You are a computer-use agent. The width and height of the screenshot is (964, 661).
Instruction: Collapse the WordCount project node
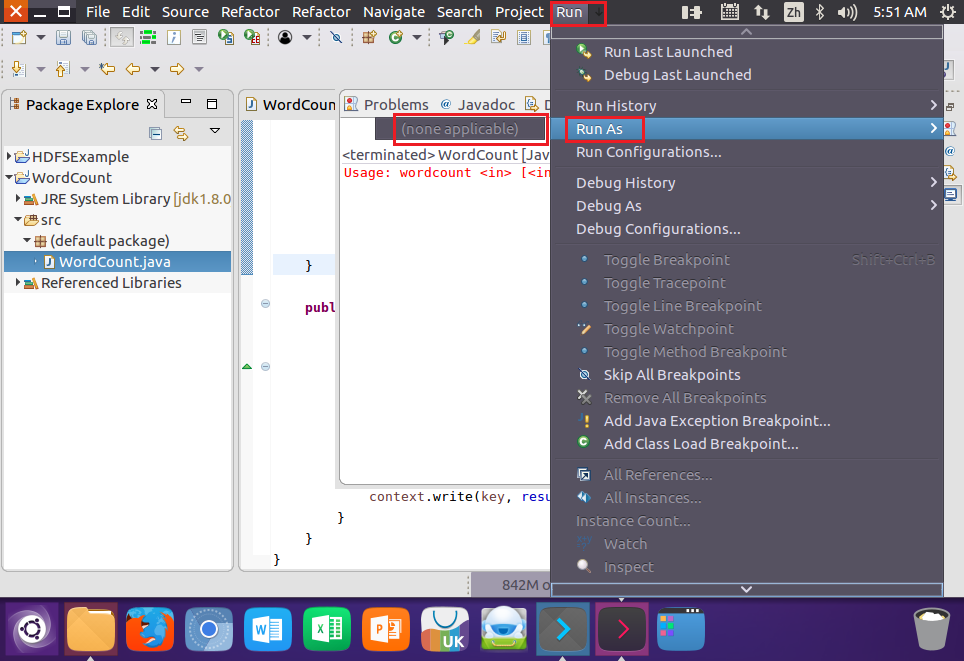point(9,177)
